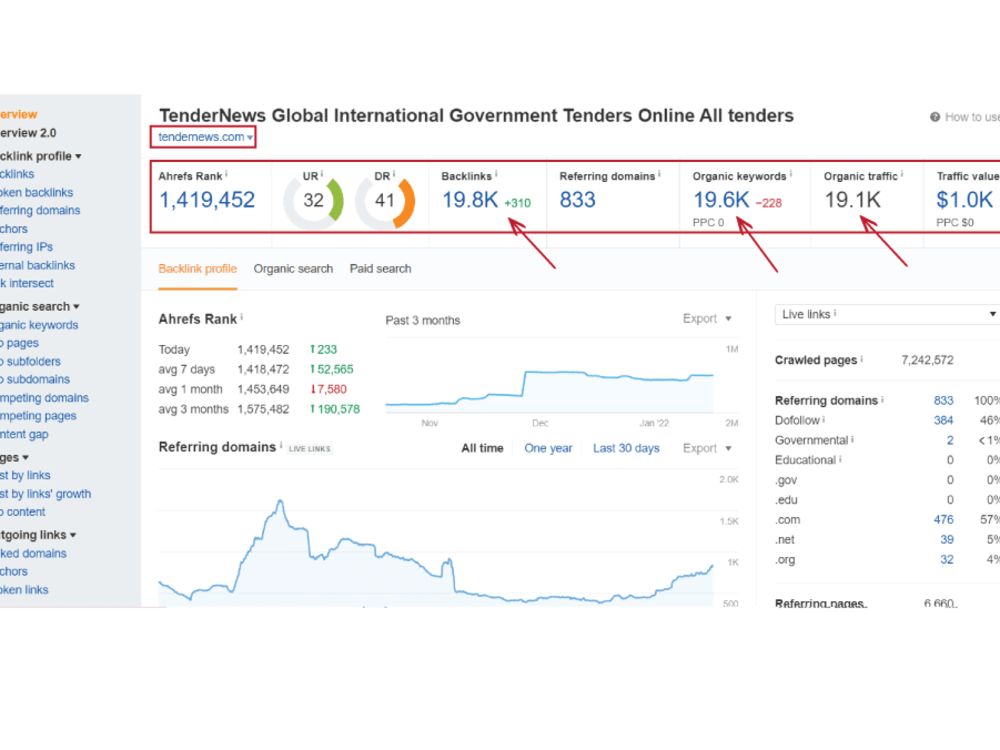
Task: Click the Organic keywords value 19.6K
Action: 721,200
